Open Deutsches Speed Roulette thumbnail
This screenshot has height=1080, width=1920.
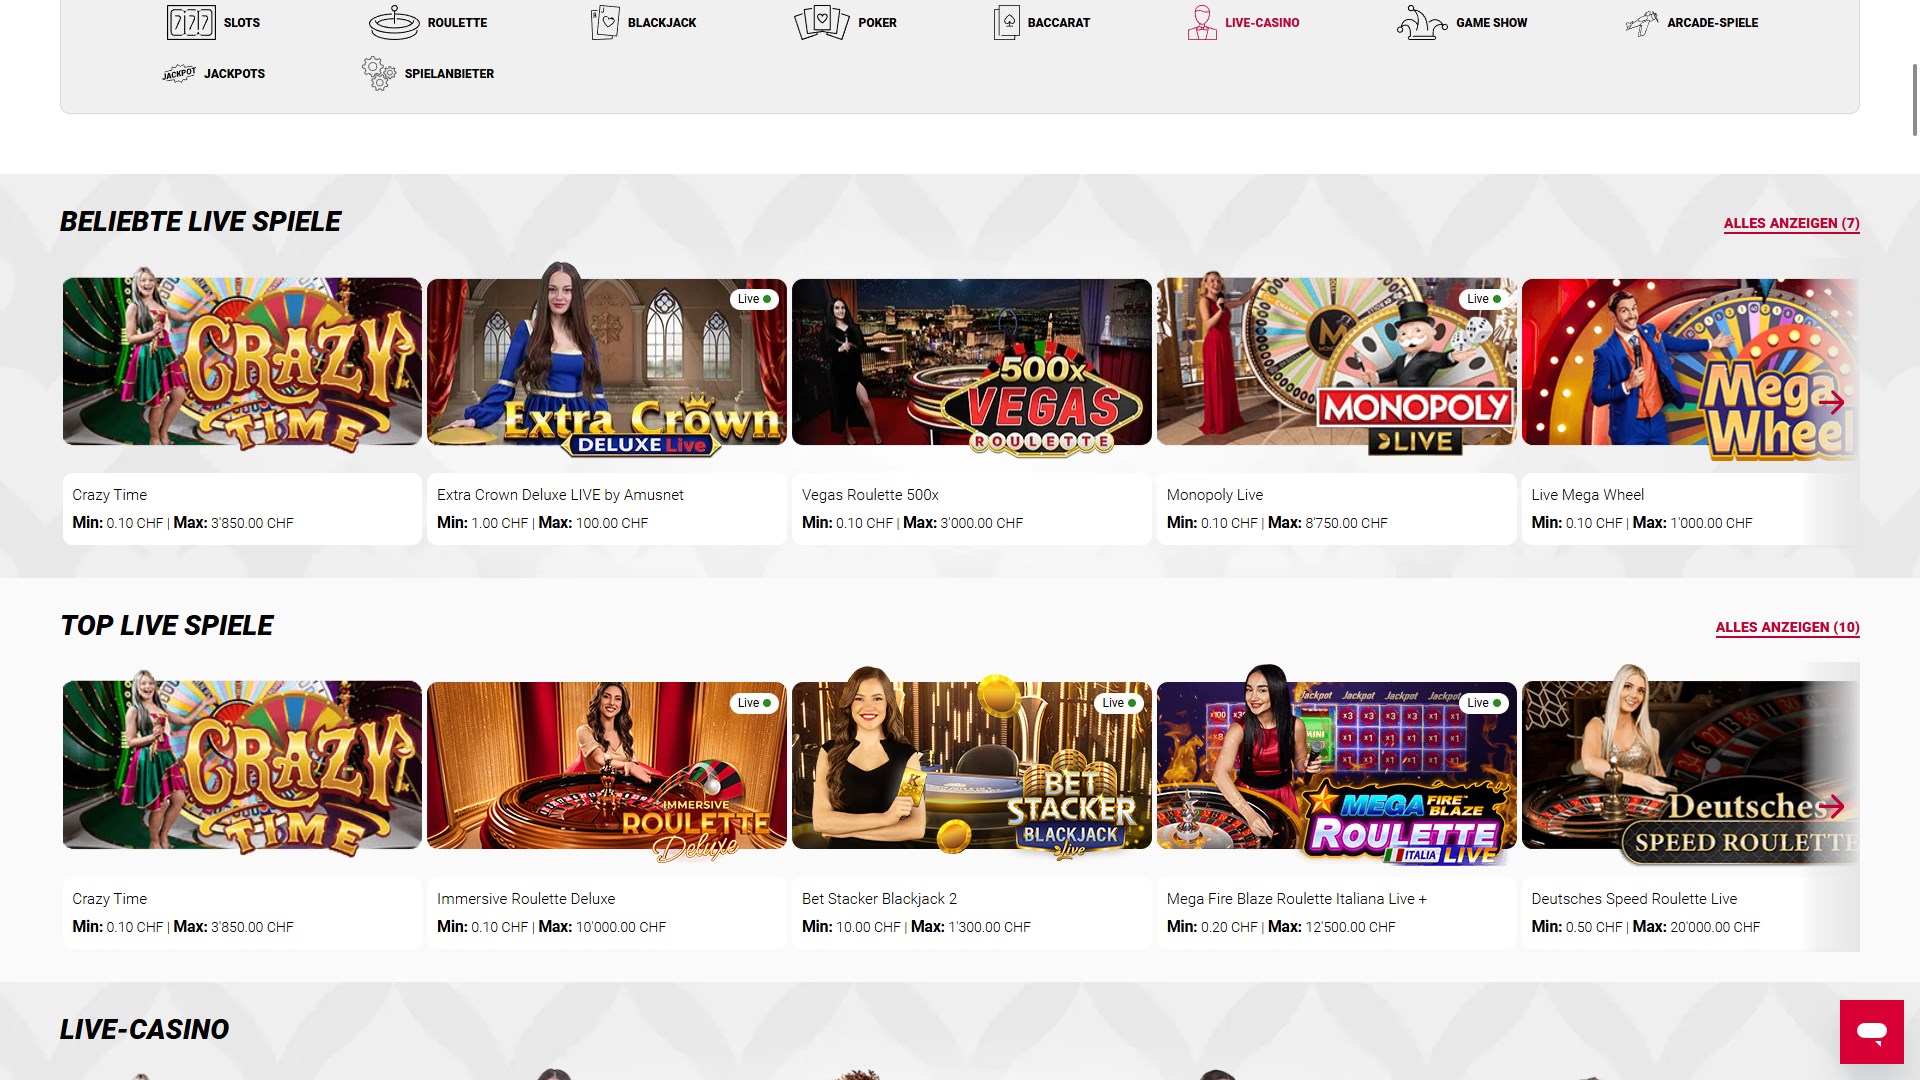click(x=1691, y=765)
